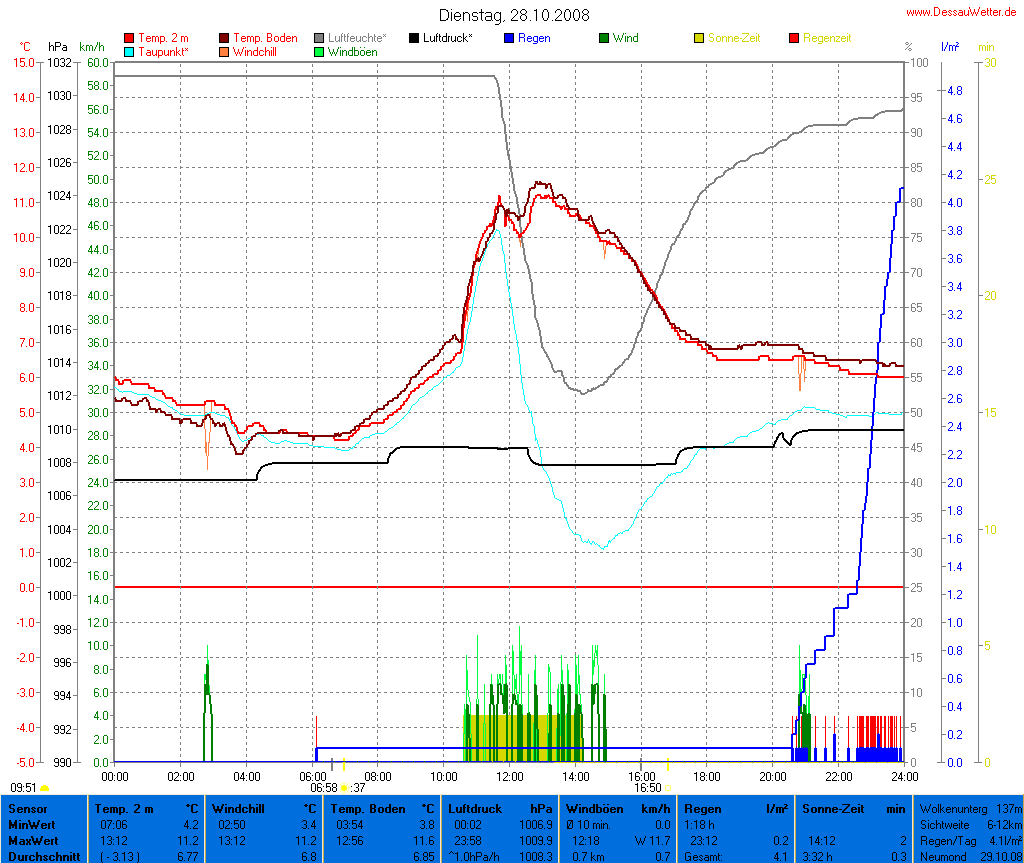Open the www.DessauWetter.de link
Viewport: 1024px width, 863px height.
tap(961, 12)
